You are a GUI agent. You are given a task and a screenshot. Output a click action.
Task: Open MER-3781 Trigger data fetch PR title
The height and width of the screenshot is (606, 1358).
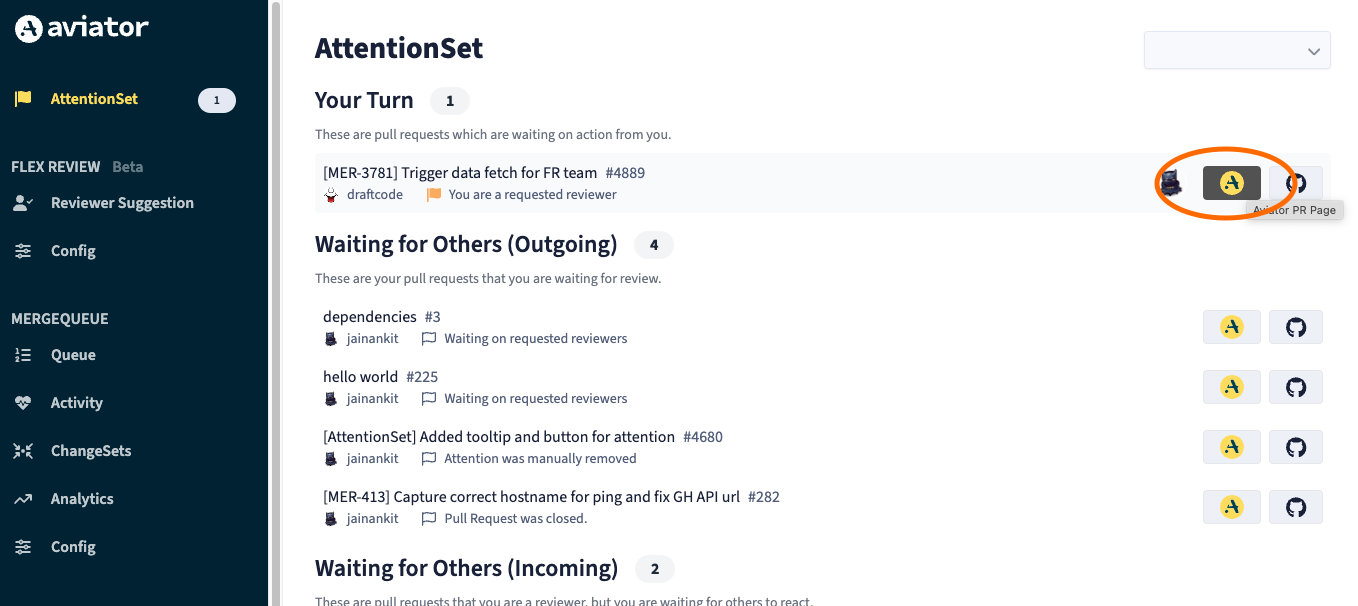tap(460, 173)
